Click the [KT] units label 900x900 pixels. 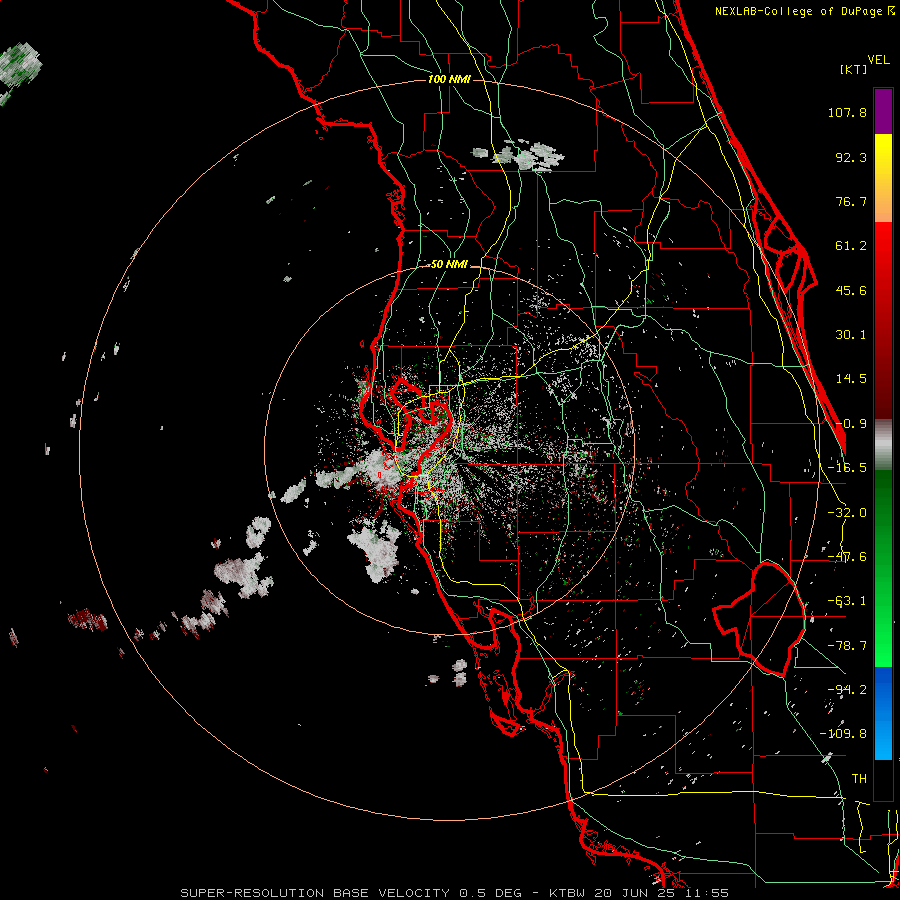853,69
